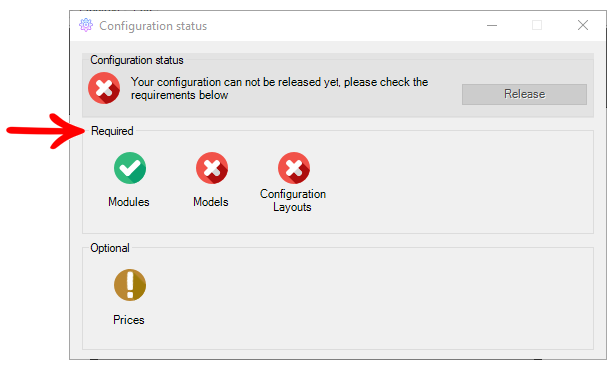
Task: Select the Modules text label
Action: coord(129,202)
